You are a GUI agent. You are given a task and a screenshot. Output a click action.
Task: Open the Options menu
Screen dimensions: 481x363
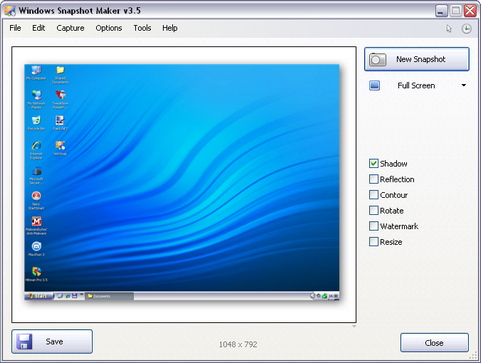(x=109, y=28)
